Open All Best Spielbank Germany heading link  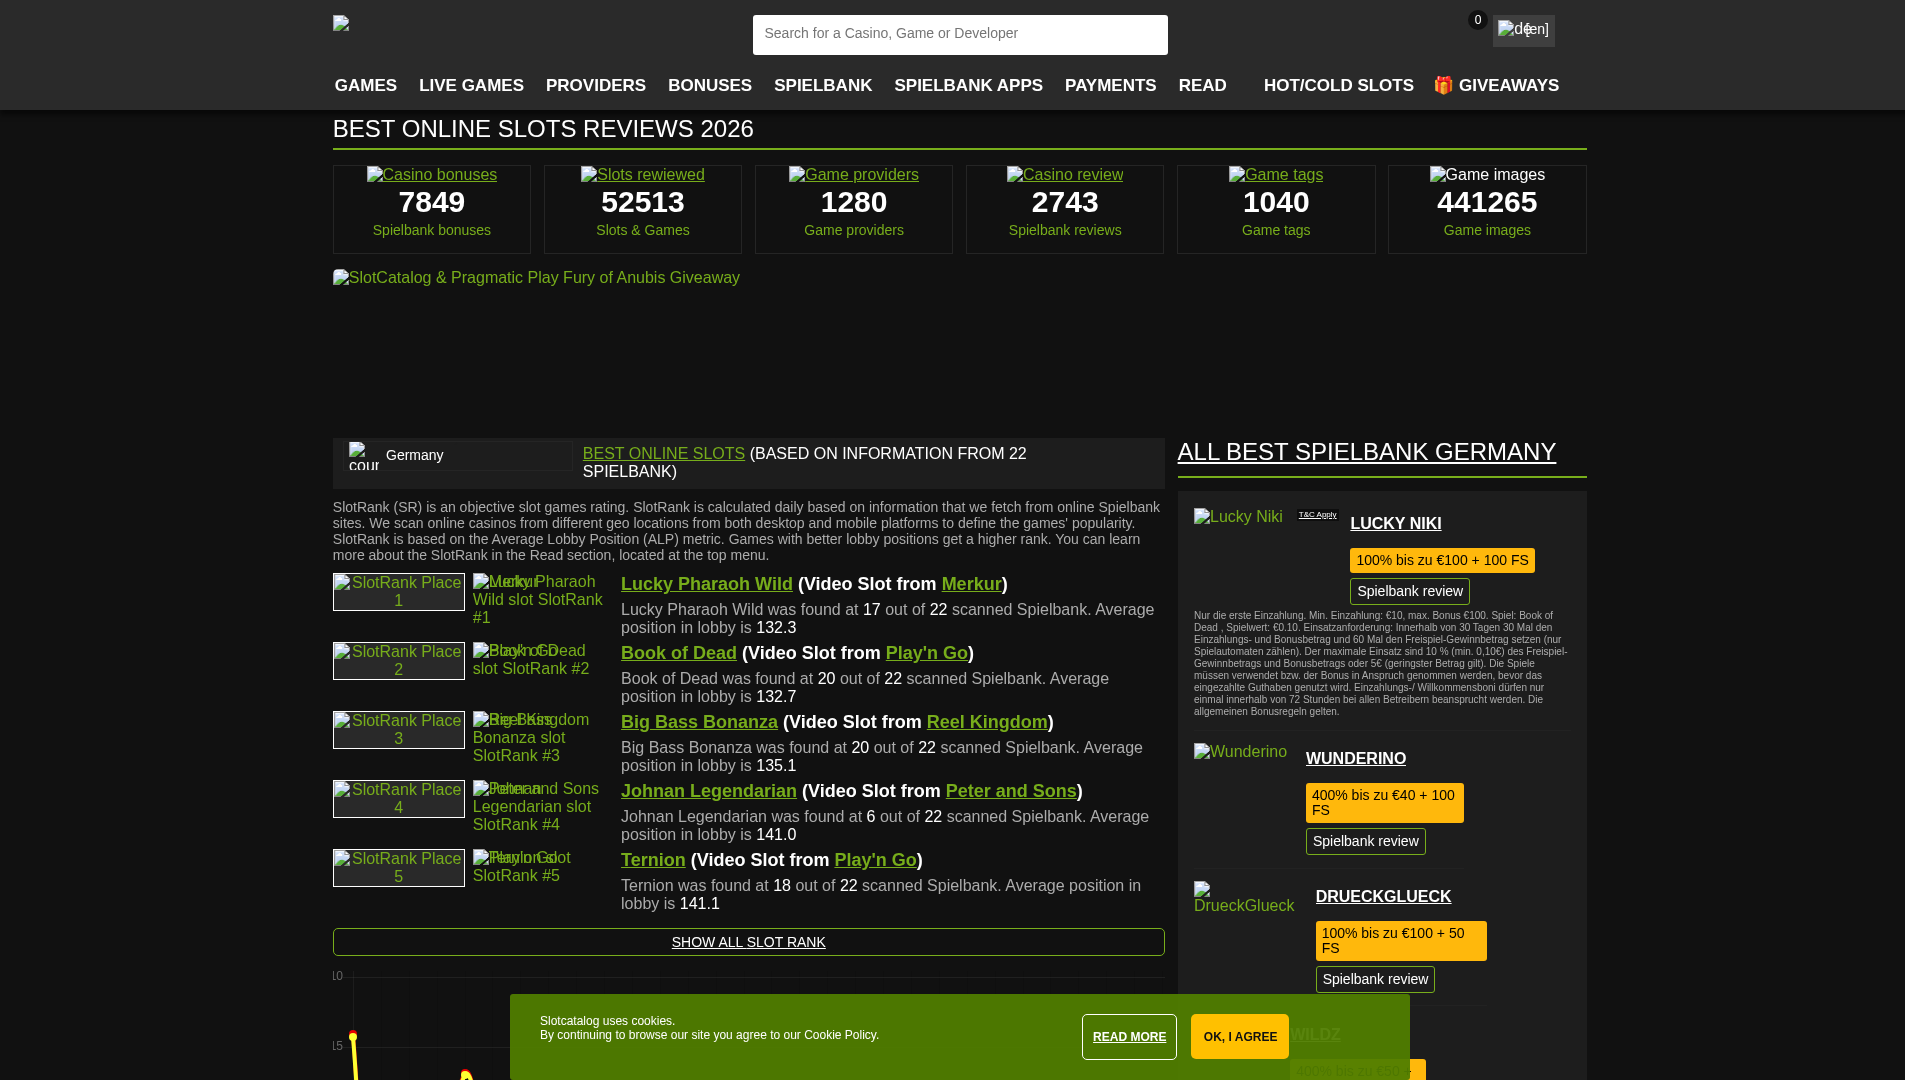(x=1367, y=452)
